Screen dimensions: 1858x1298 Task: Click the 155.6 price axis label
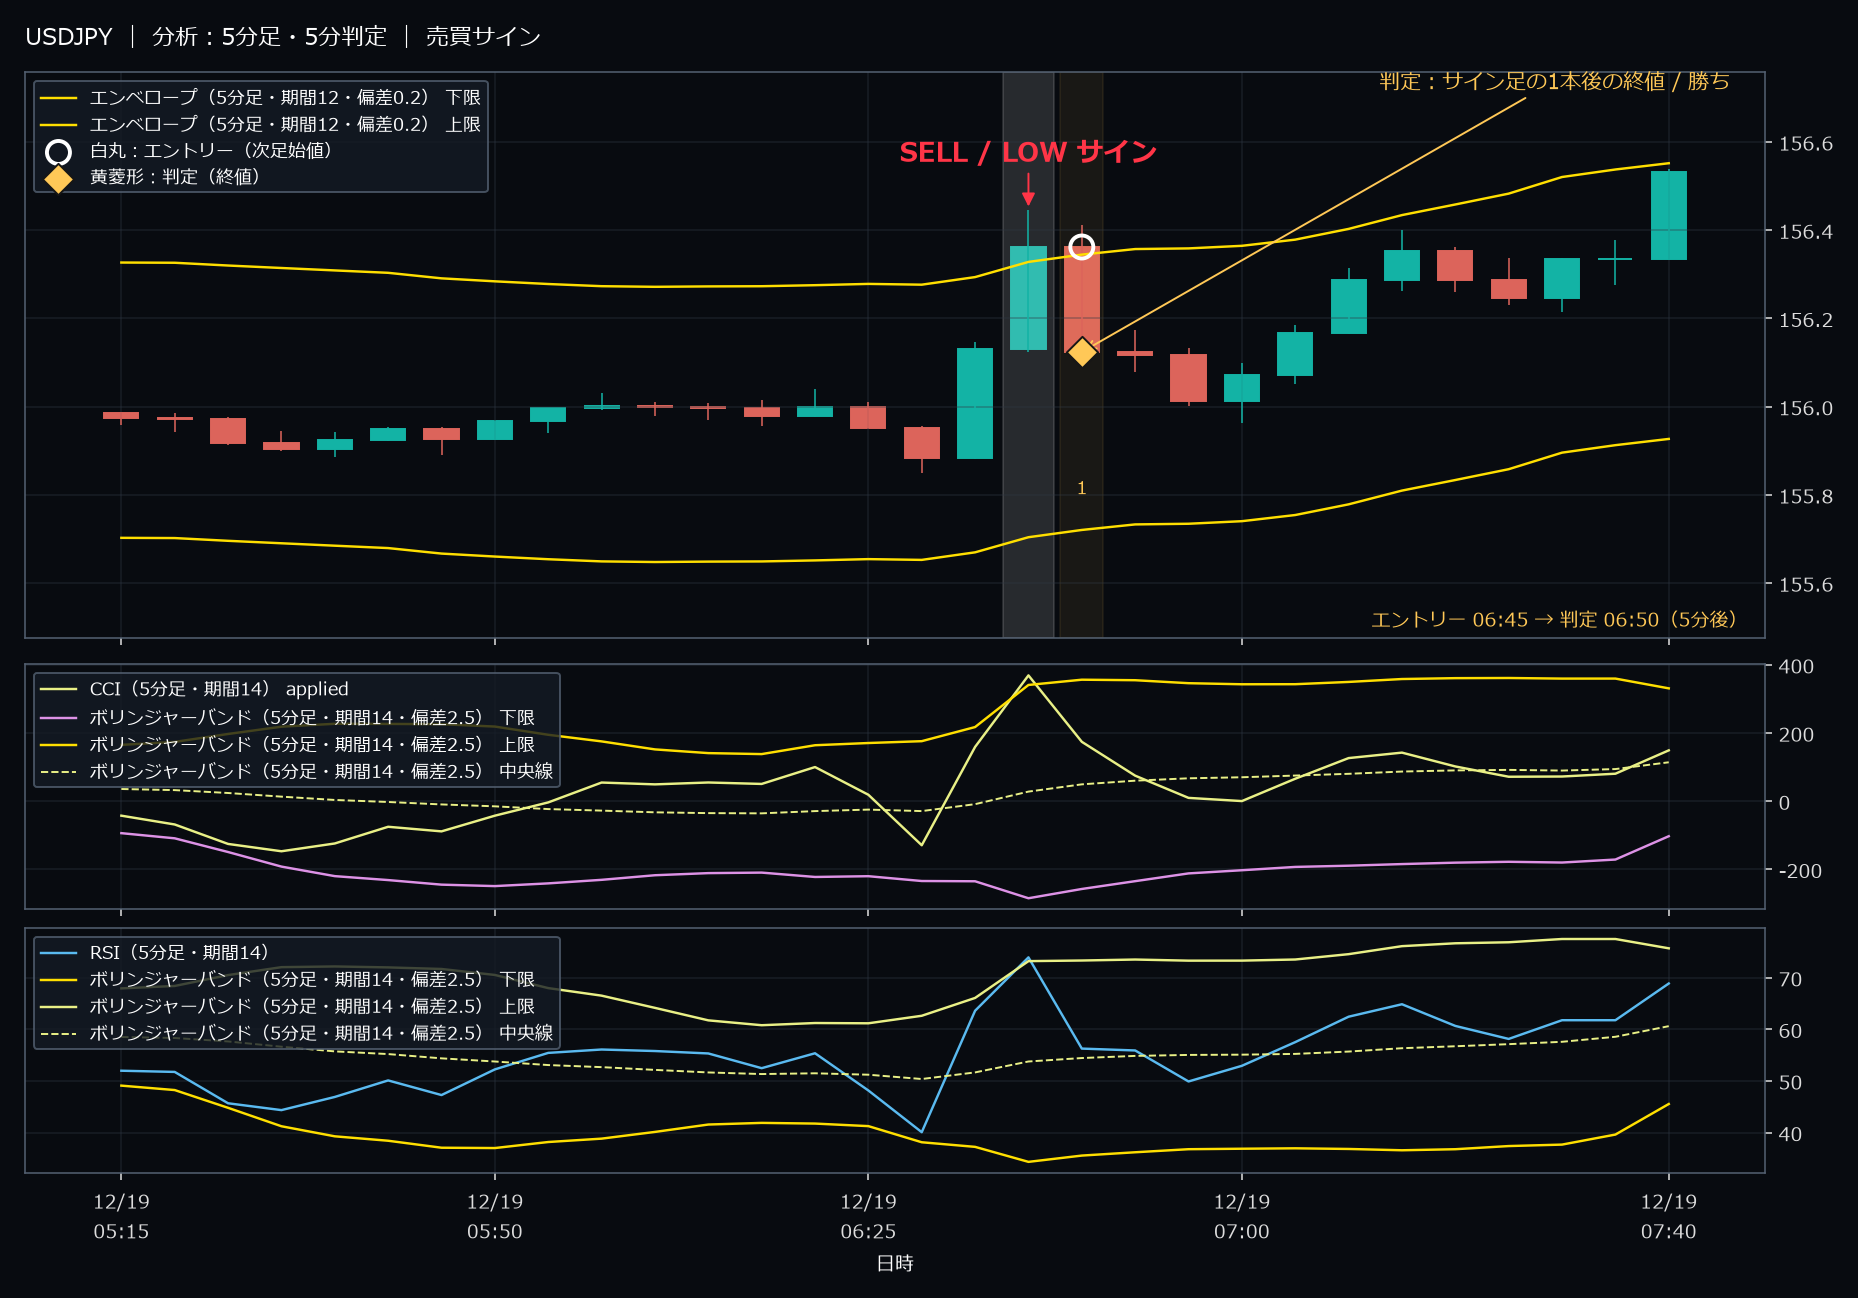click(1805, 585)
